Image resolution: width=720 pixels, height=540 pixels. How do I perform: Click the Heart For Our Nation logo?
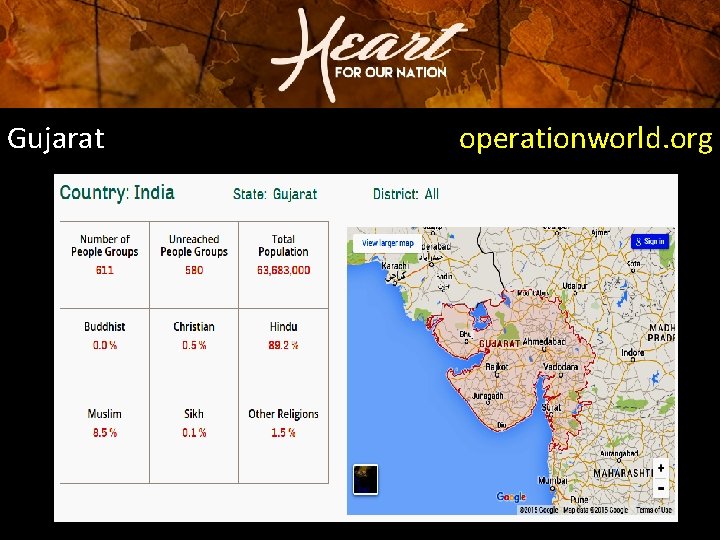point(367,54)
